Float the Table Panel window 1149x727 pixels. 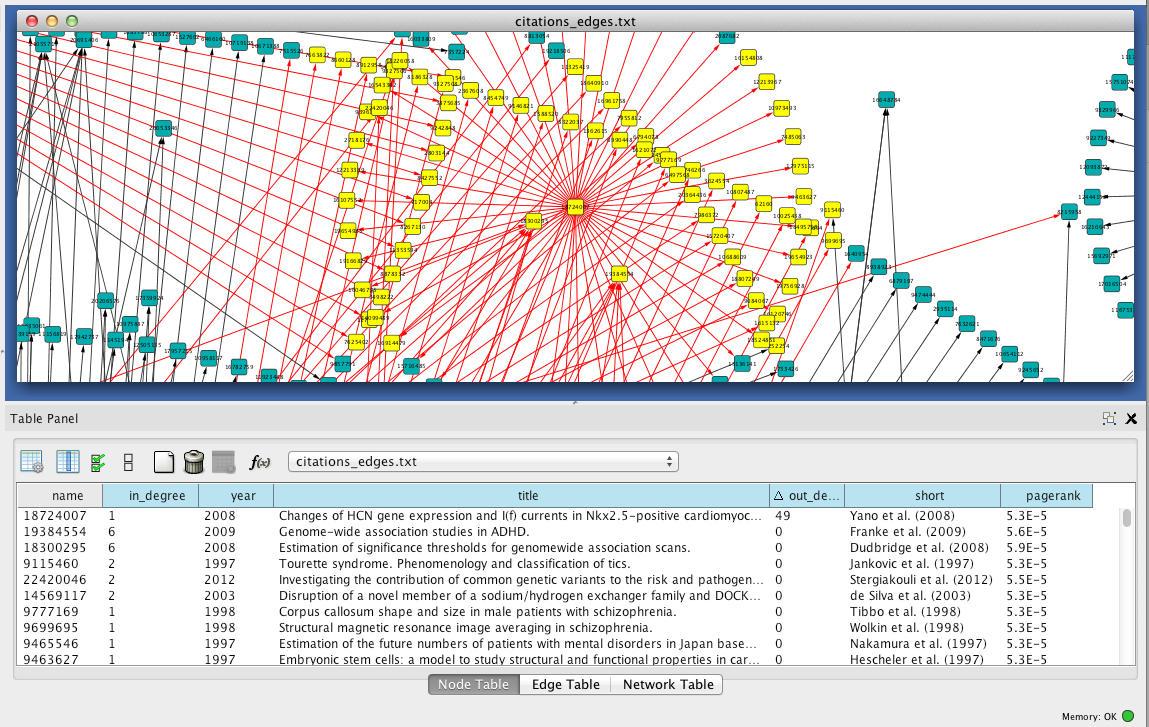(x=1109, y=419)
